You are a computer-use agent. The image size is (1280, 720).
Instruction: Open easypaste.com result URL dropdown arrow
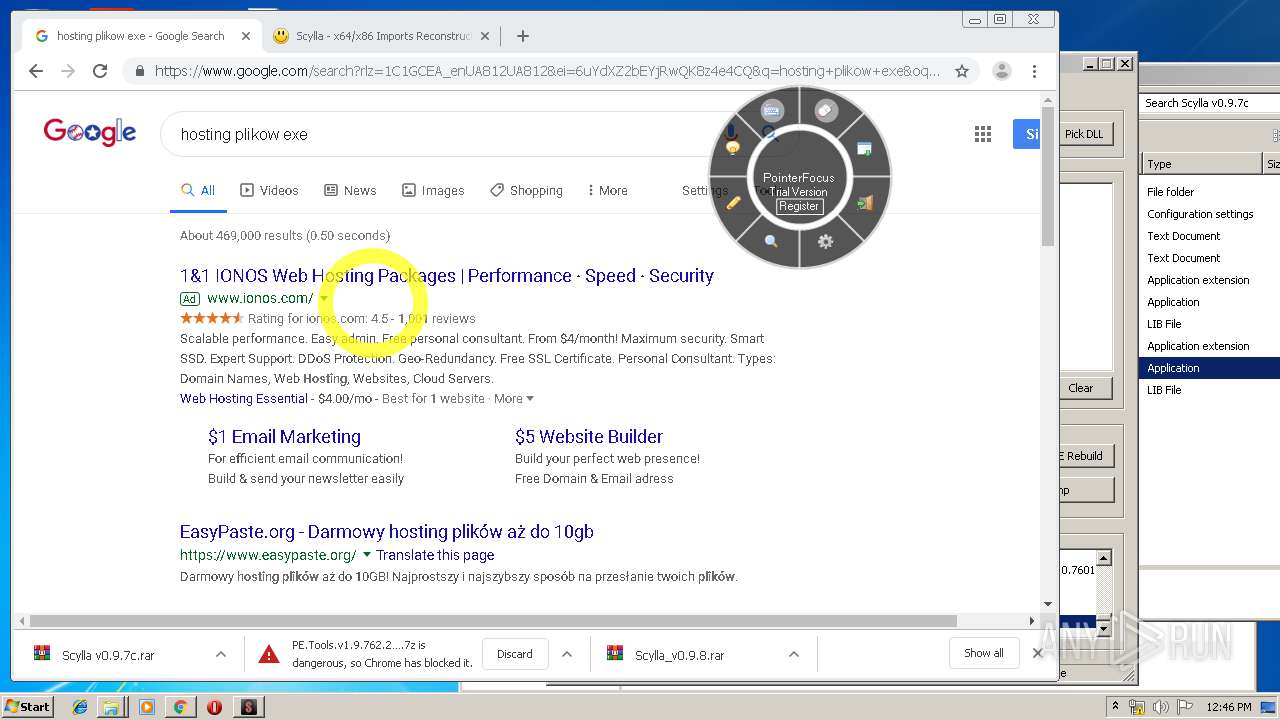[367, 555]
